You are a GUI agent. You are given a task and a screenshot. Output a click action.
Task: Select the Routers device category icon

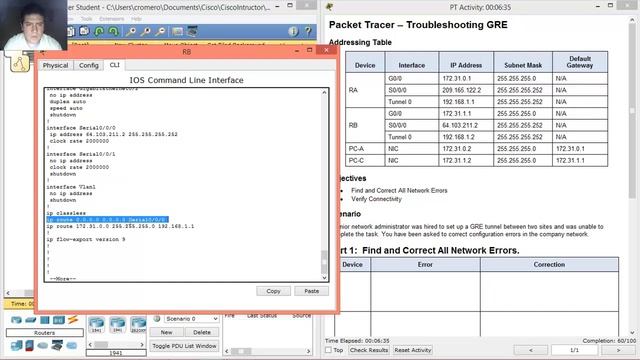click(x=16, y=320)
